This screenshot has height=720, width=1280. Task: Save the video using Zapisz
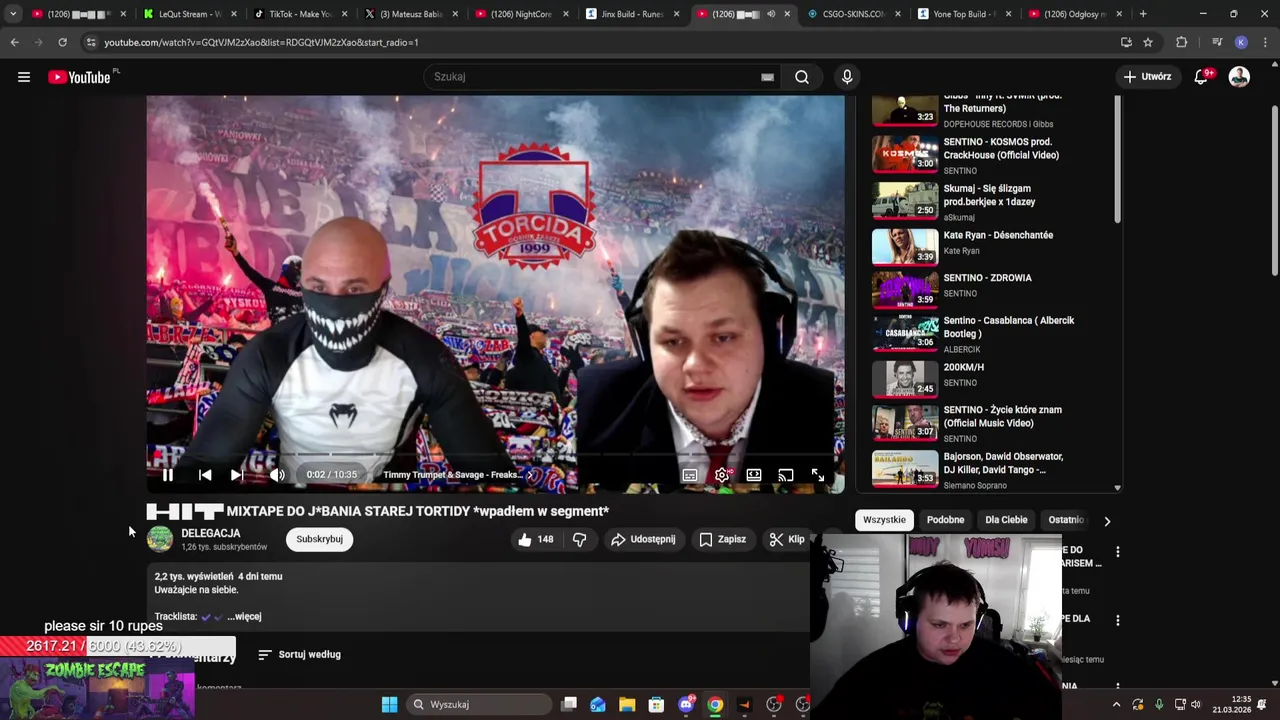[x=722, y=539]
